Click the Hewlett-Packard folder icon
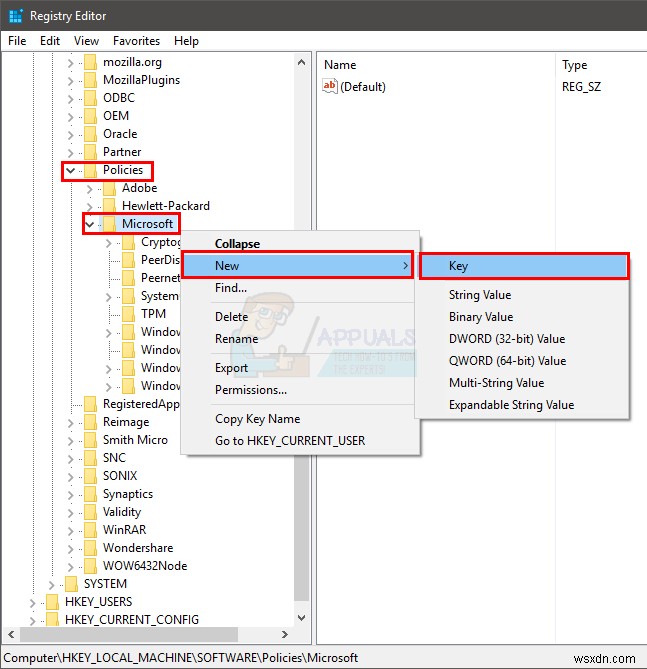Viewport: 647px width, 669px height. 109,206
